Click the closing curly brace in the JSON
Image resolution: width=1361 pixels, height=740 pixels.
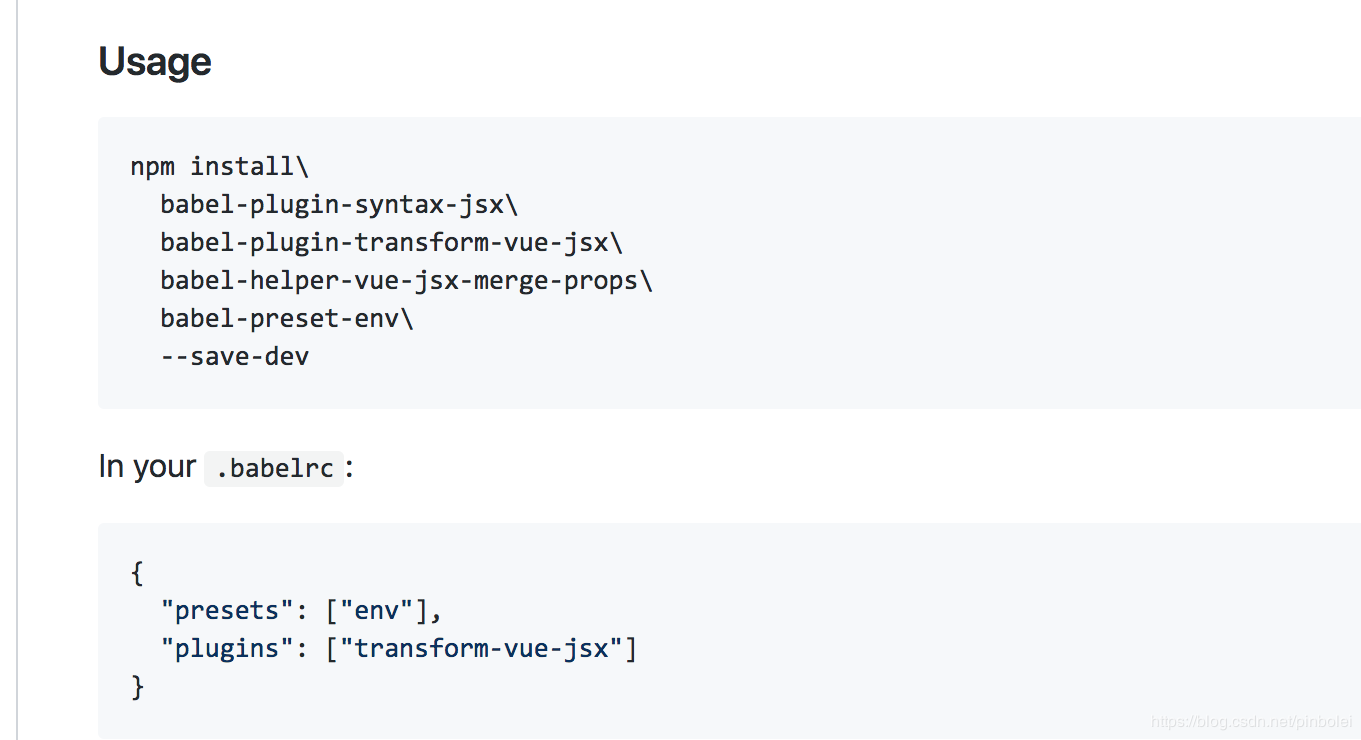(x=137, y=687)
